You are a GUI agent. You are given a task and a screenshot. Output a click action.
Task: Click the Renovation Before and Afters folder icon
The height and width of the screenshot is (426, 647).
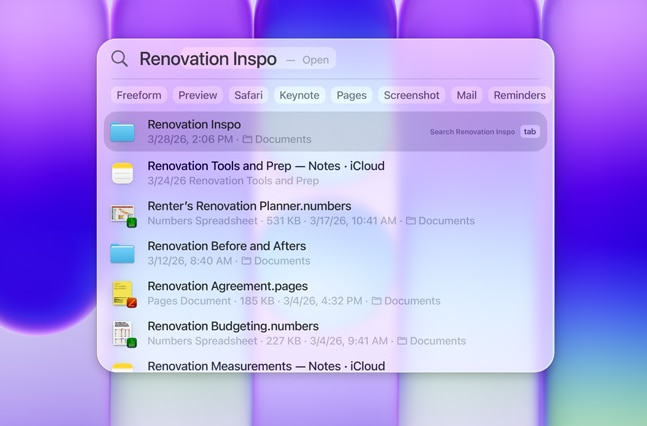coord(123,253)
